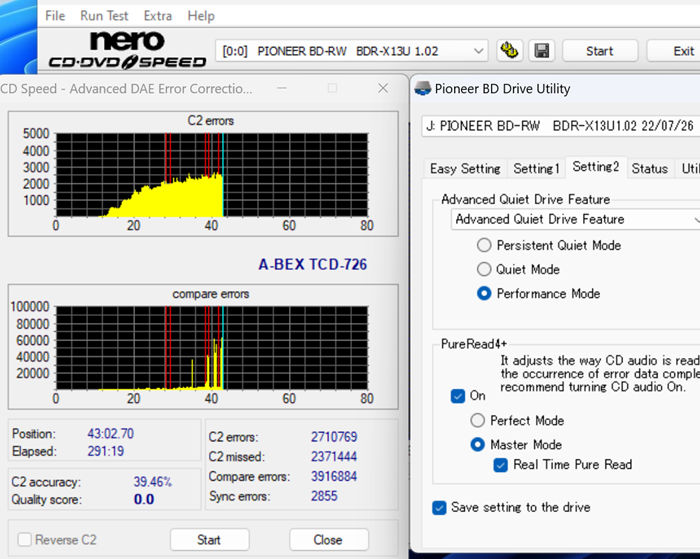The width and height of the screenshot is (700, 559).
Task: Switch to the Status tab
Action: tap(650, 169)
